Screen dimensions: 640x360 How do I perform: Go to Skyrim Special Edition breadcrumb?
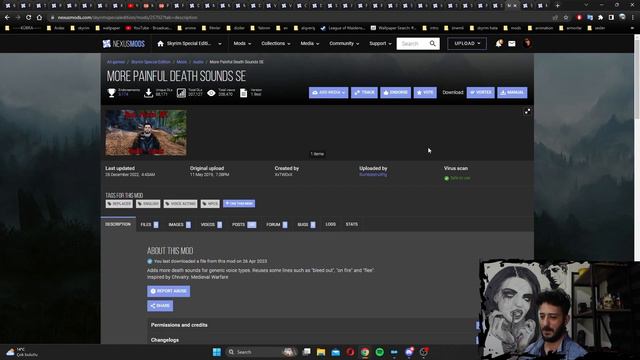tap(151, 62)
